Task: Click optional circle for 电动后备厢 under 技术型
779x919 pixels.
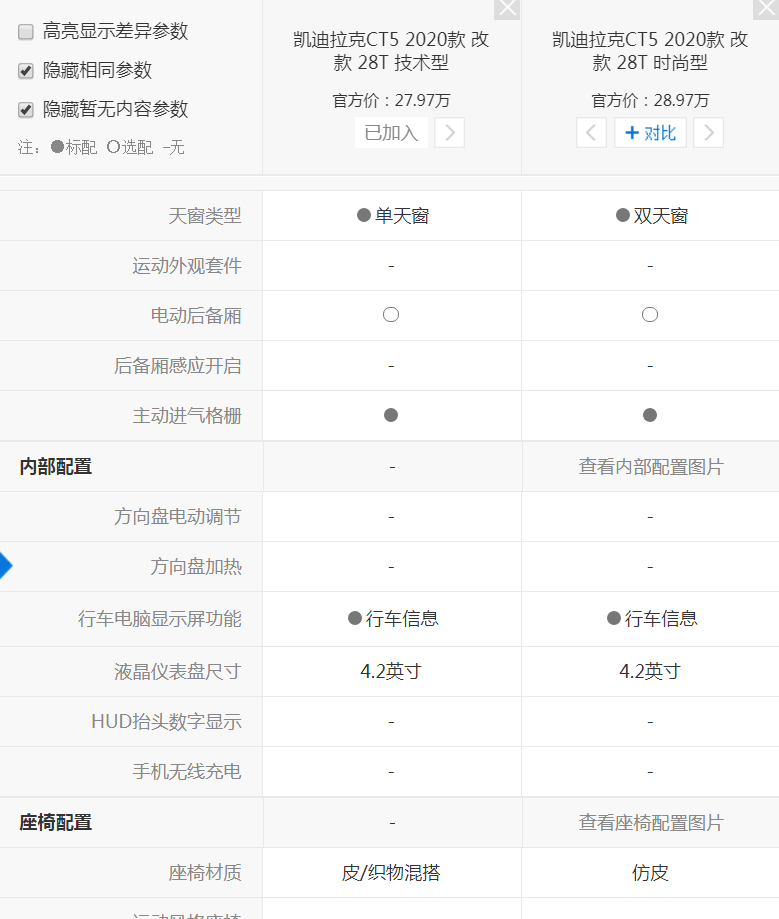Action: pos(391,315)
